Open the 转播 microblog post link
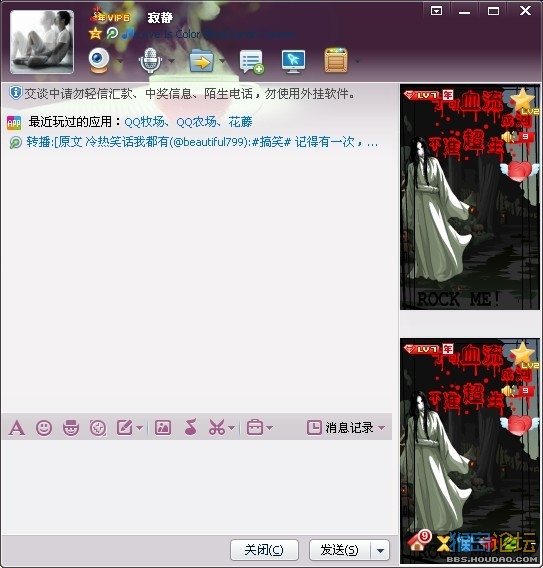This screenshot has height=568, width=543. 202,142
